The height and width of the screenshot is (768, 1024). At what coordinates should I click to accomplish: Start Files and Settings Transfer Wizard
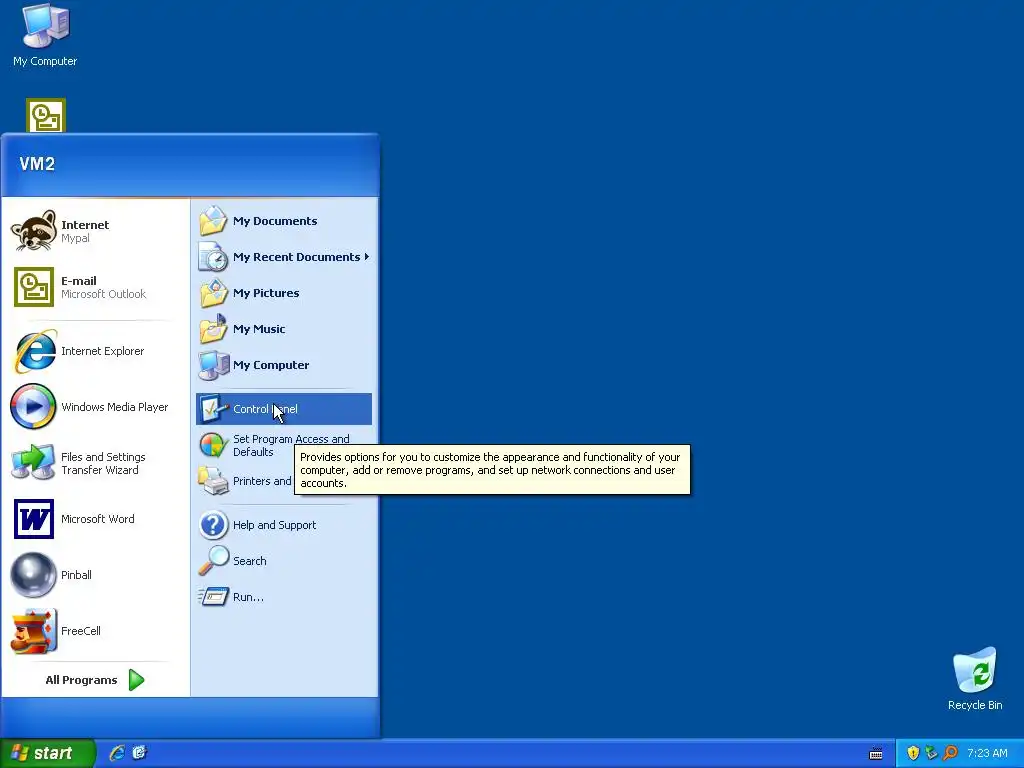click(x=95, y=463)
